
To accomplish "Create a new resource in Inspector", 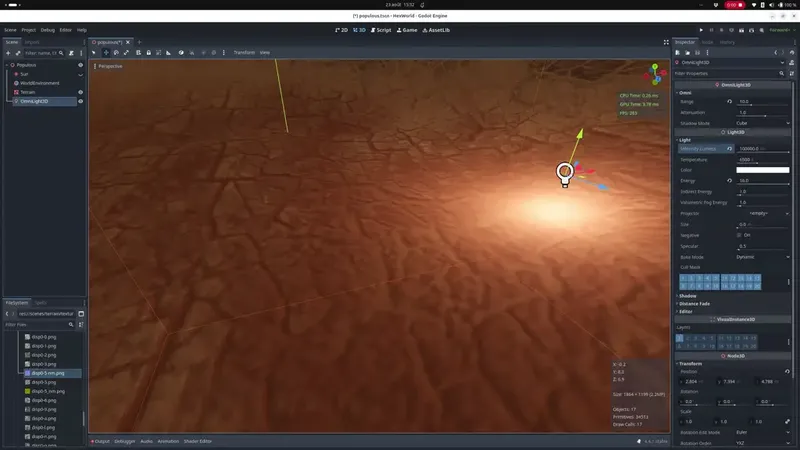I will coord(678,53).
